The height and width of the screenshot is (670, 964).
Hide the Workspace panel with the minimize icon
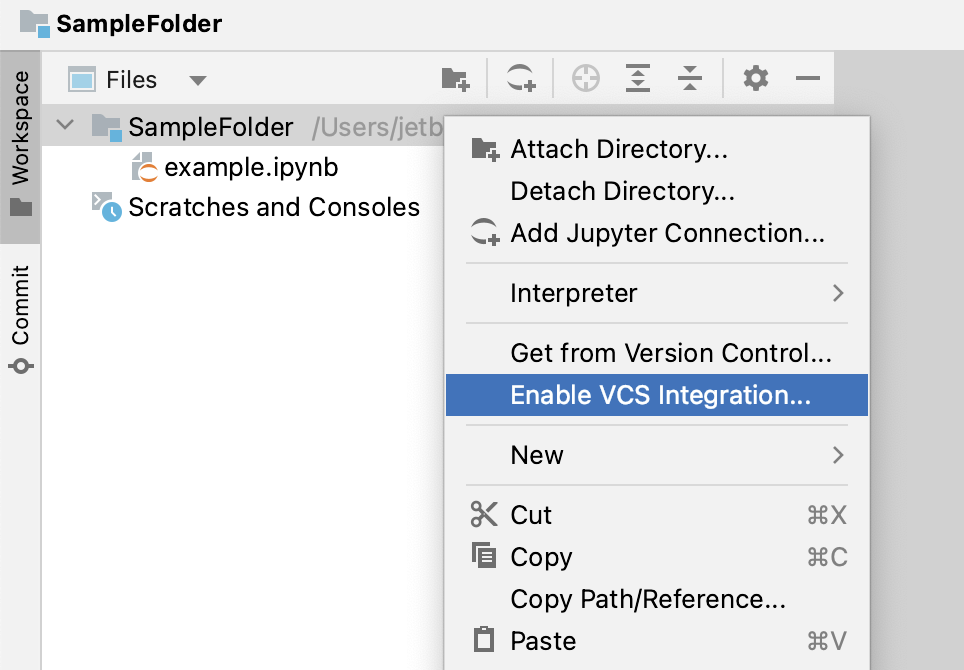[x=808, y=79]
